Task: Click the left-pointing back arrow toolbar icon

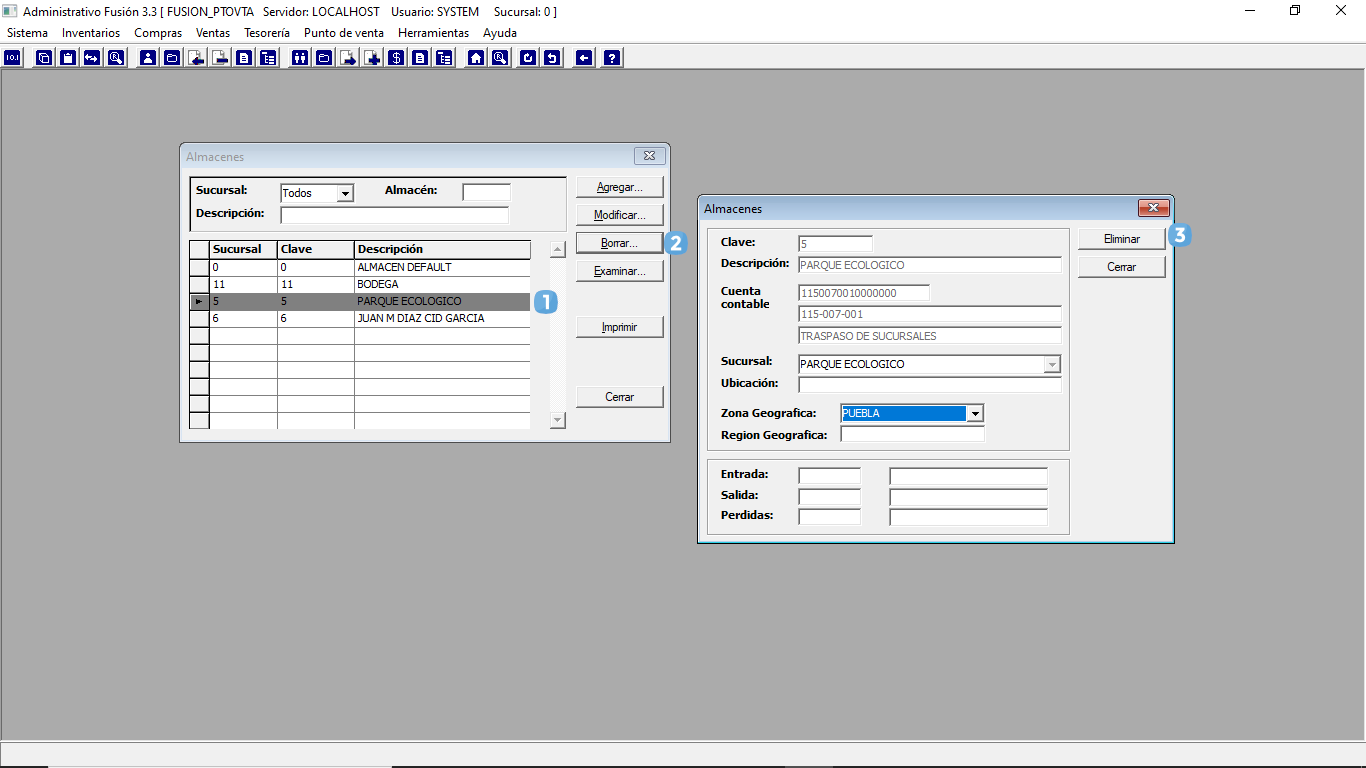Action: [584, 58]
